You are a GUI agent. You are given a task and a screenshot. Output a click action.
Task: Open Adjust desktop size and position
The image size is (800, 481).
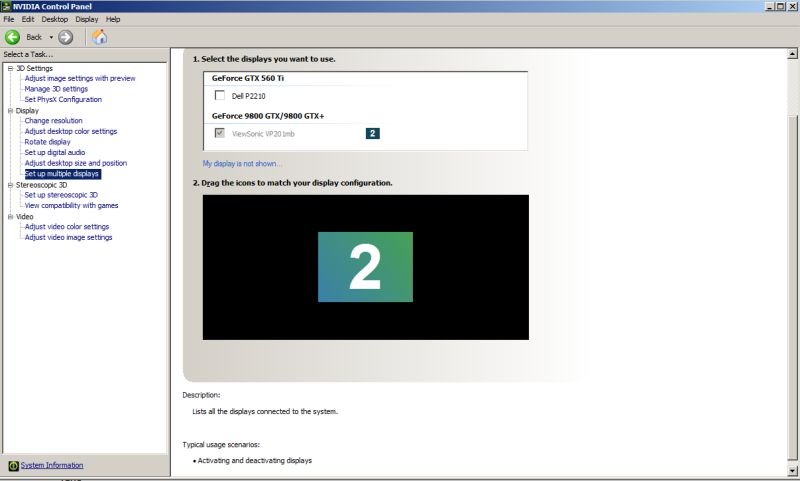click(76, 163)
